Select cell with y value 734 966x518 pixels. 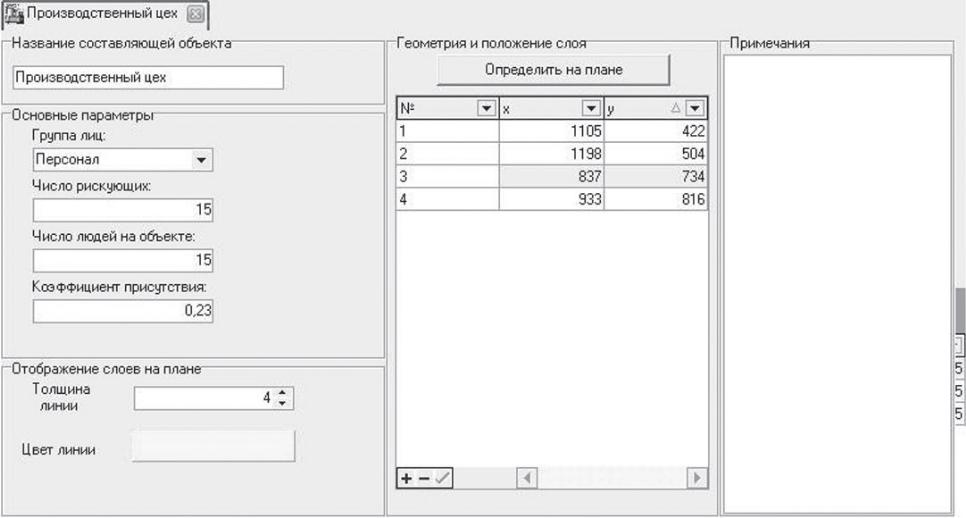(x=656, y=177)
